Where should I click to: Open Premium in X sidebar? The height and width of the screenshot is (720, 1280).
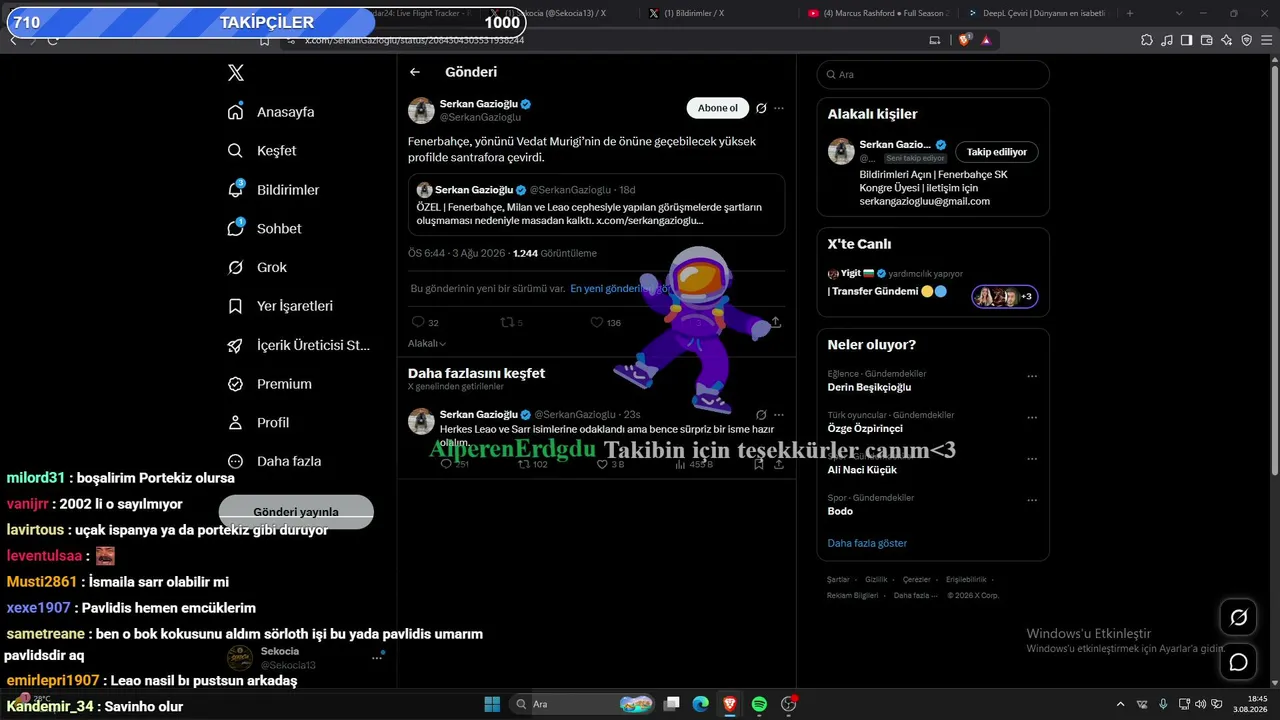coord(269,384)
